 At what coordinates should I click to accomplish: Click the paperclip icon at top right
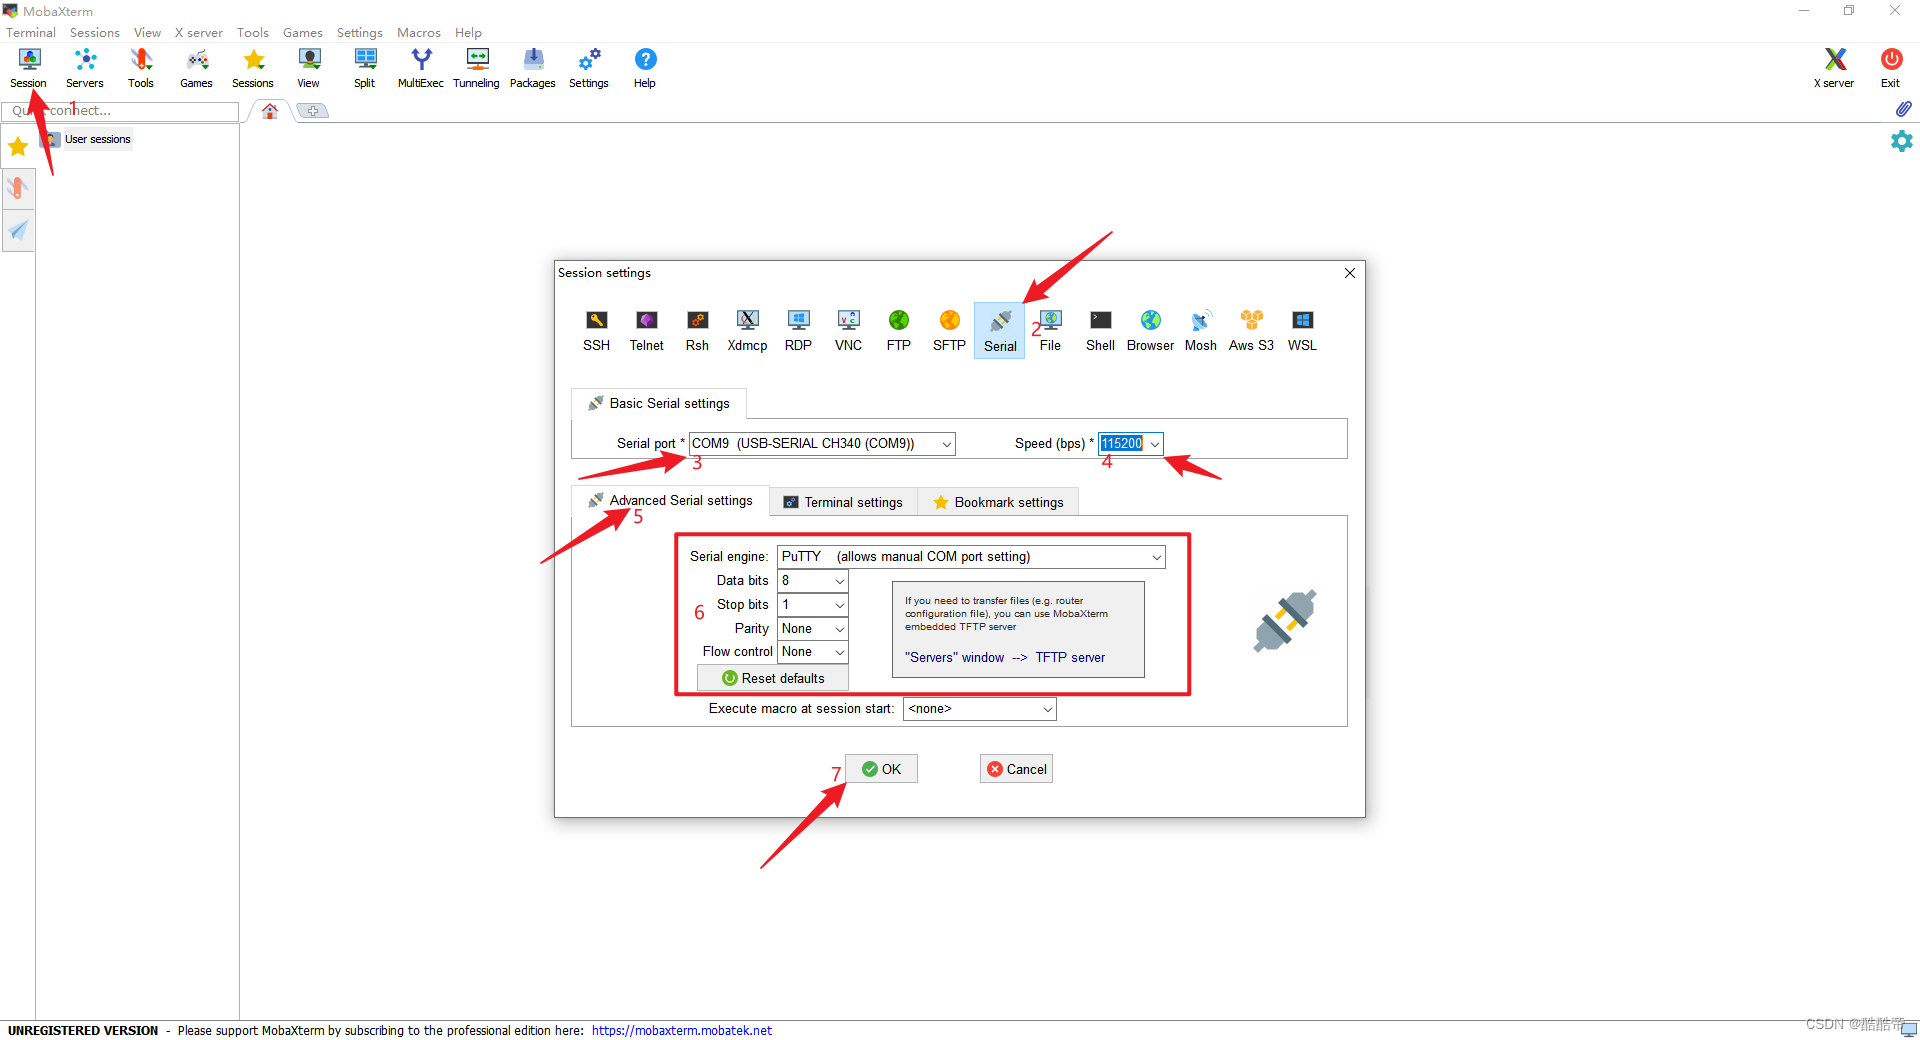pyautogui.click(x=1903, y=108)
